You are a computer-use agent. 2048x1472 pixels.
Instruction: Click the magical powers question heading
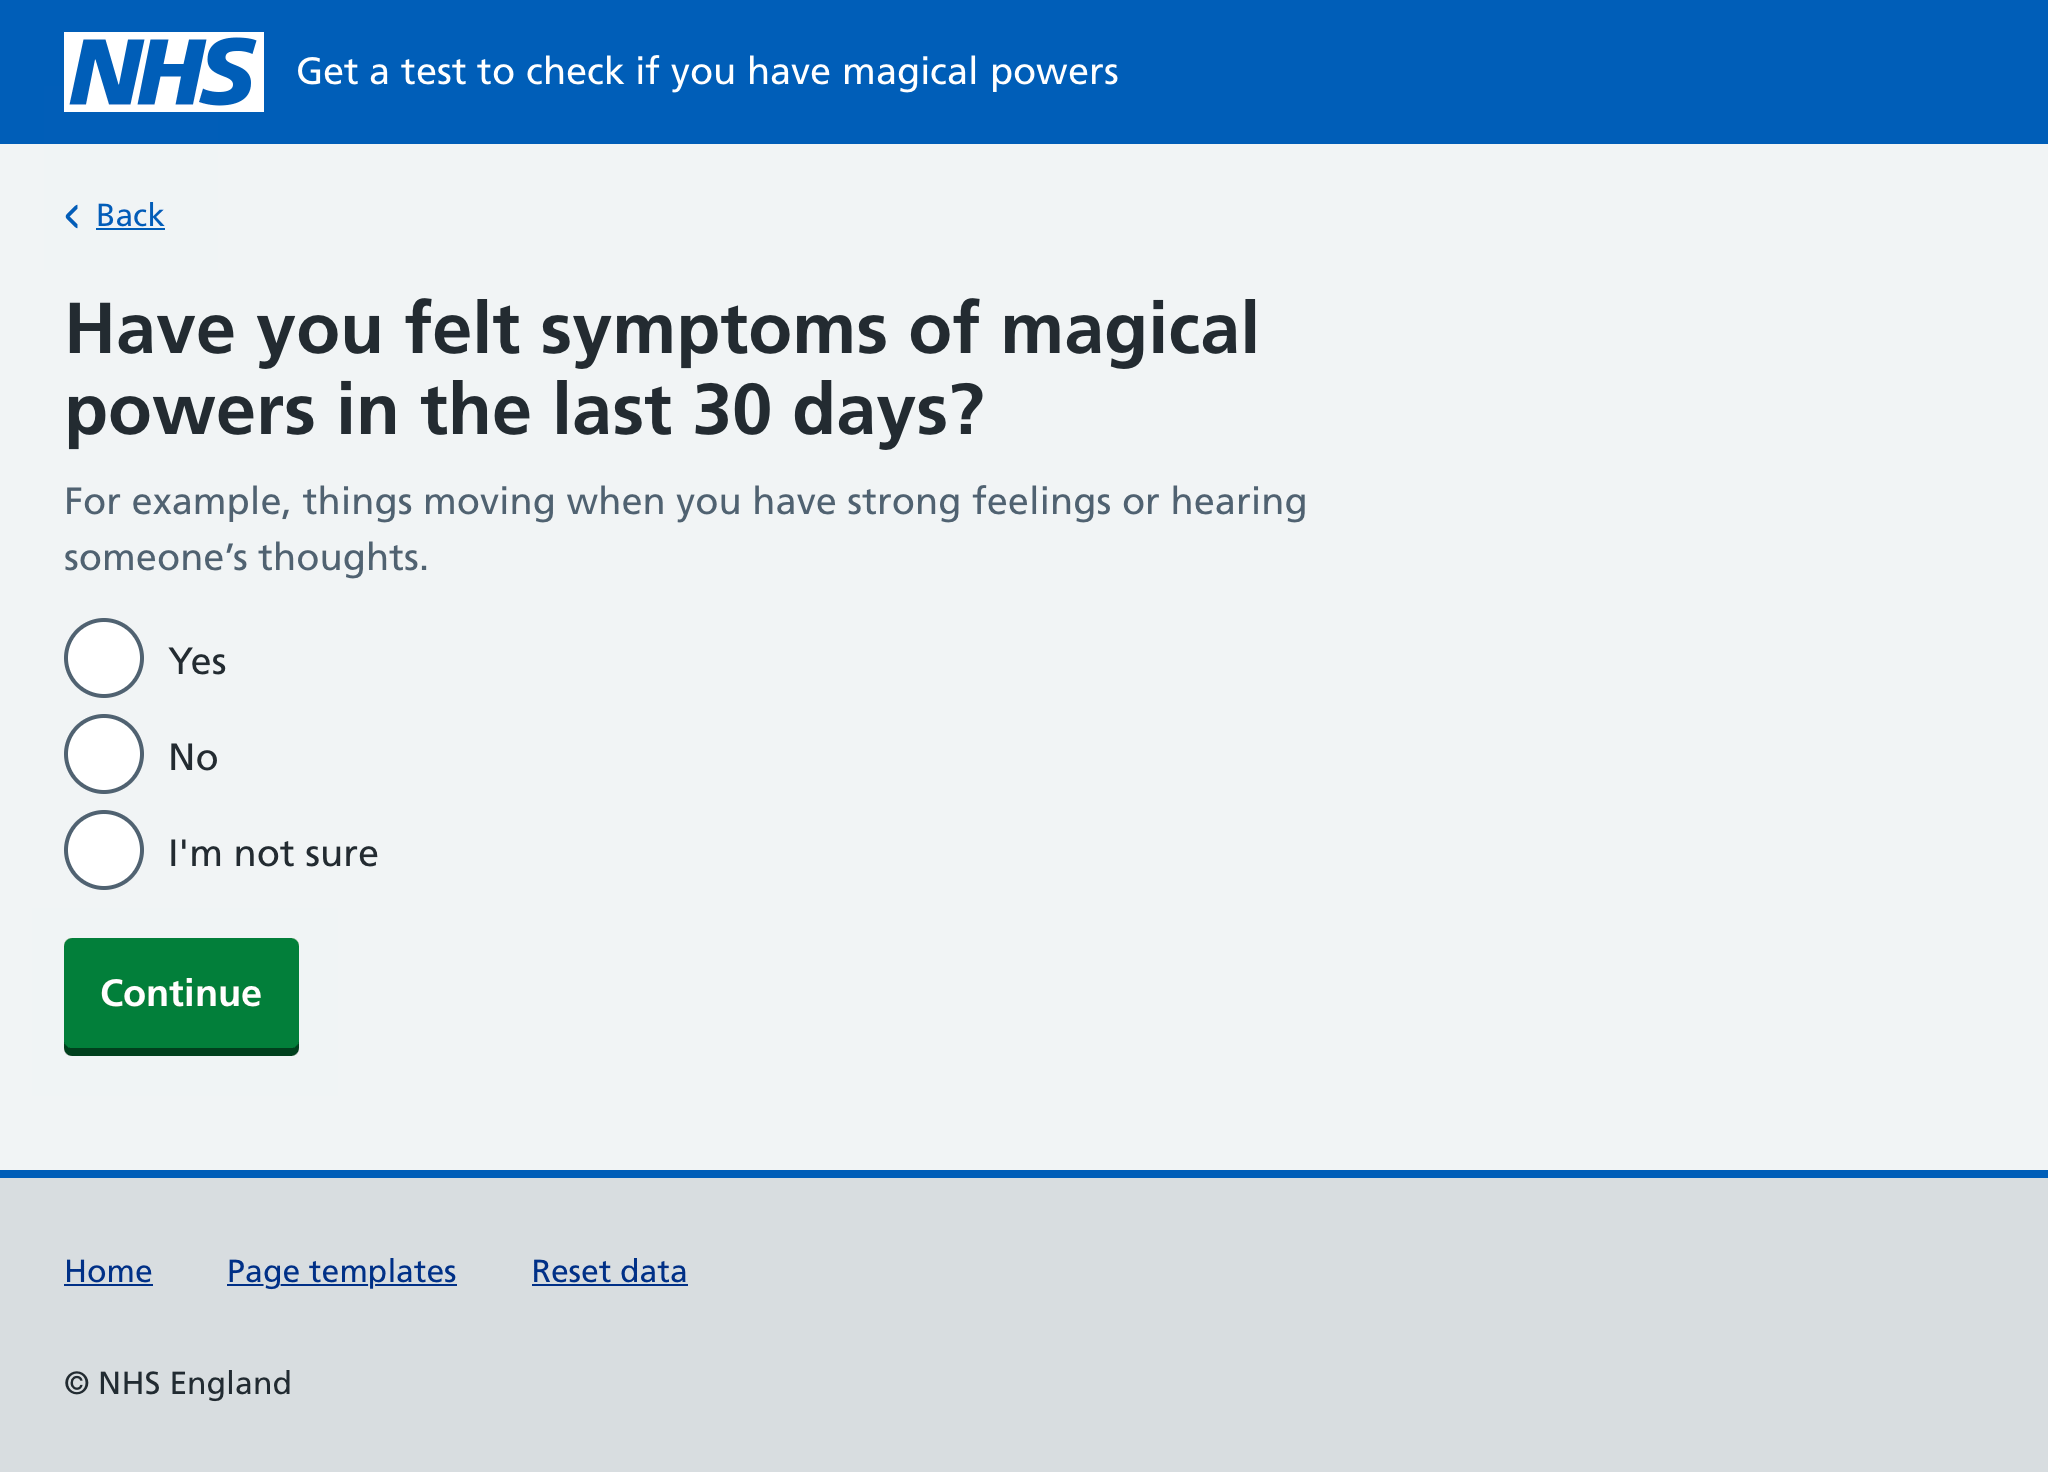point(660,368)
